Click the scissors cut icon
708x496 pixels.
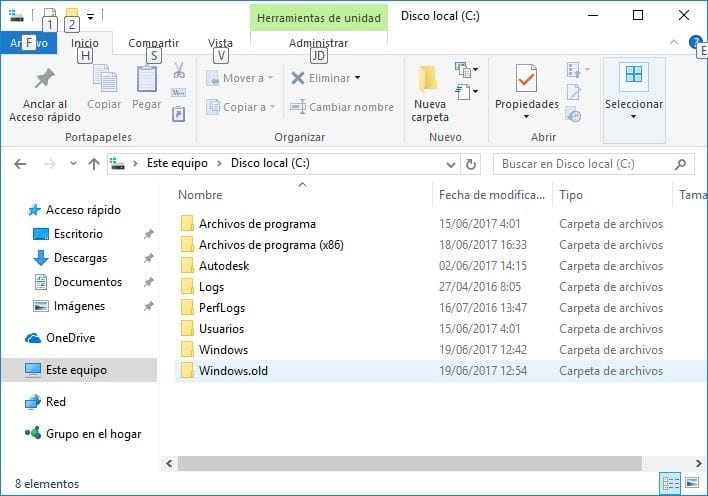tap(179, 70)
